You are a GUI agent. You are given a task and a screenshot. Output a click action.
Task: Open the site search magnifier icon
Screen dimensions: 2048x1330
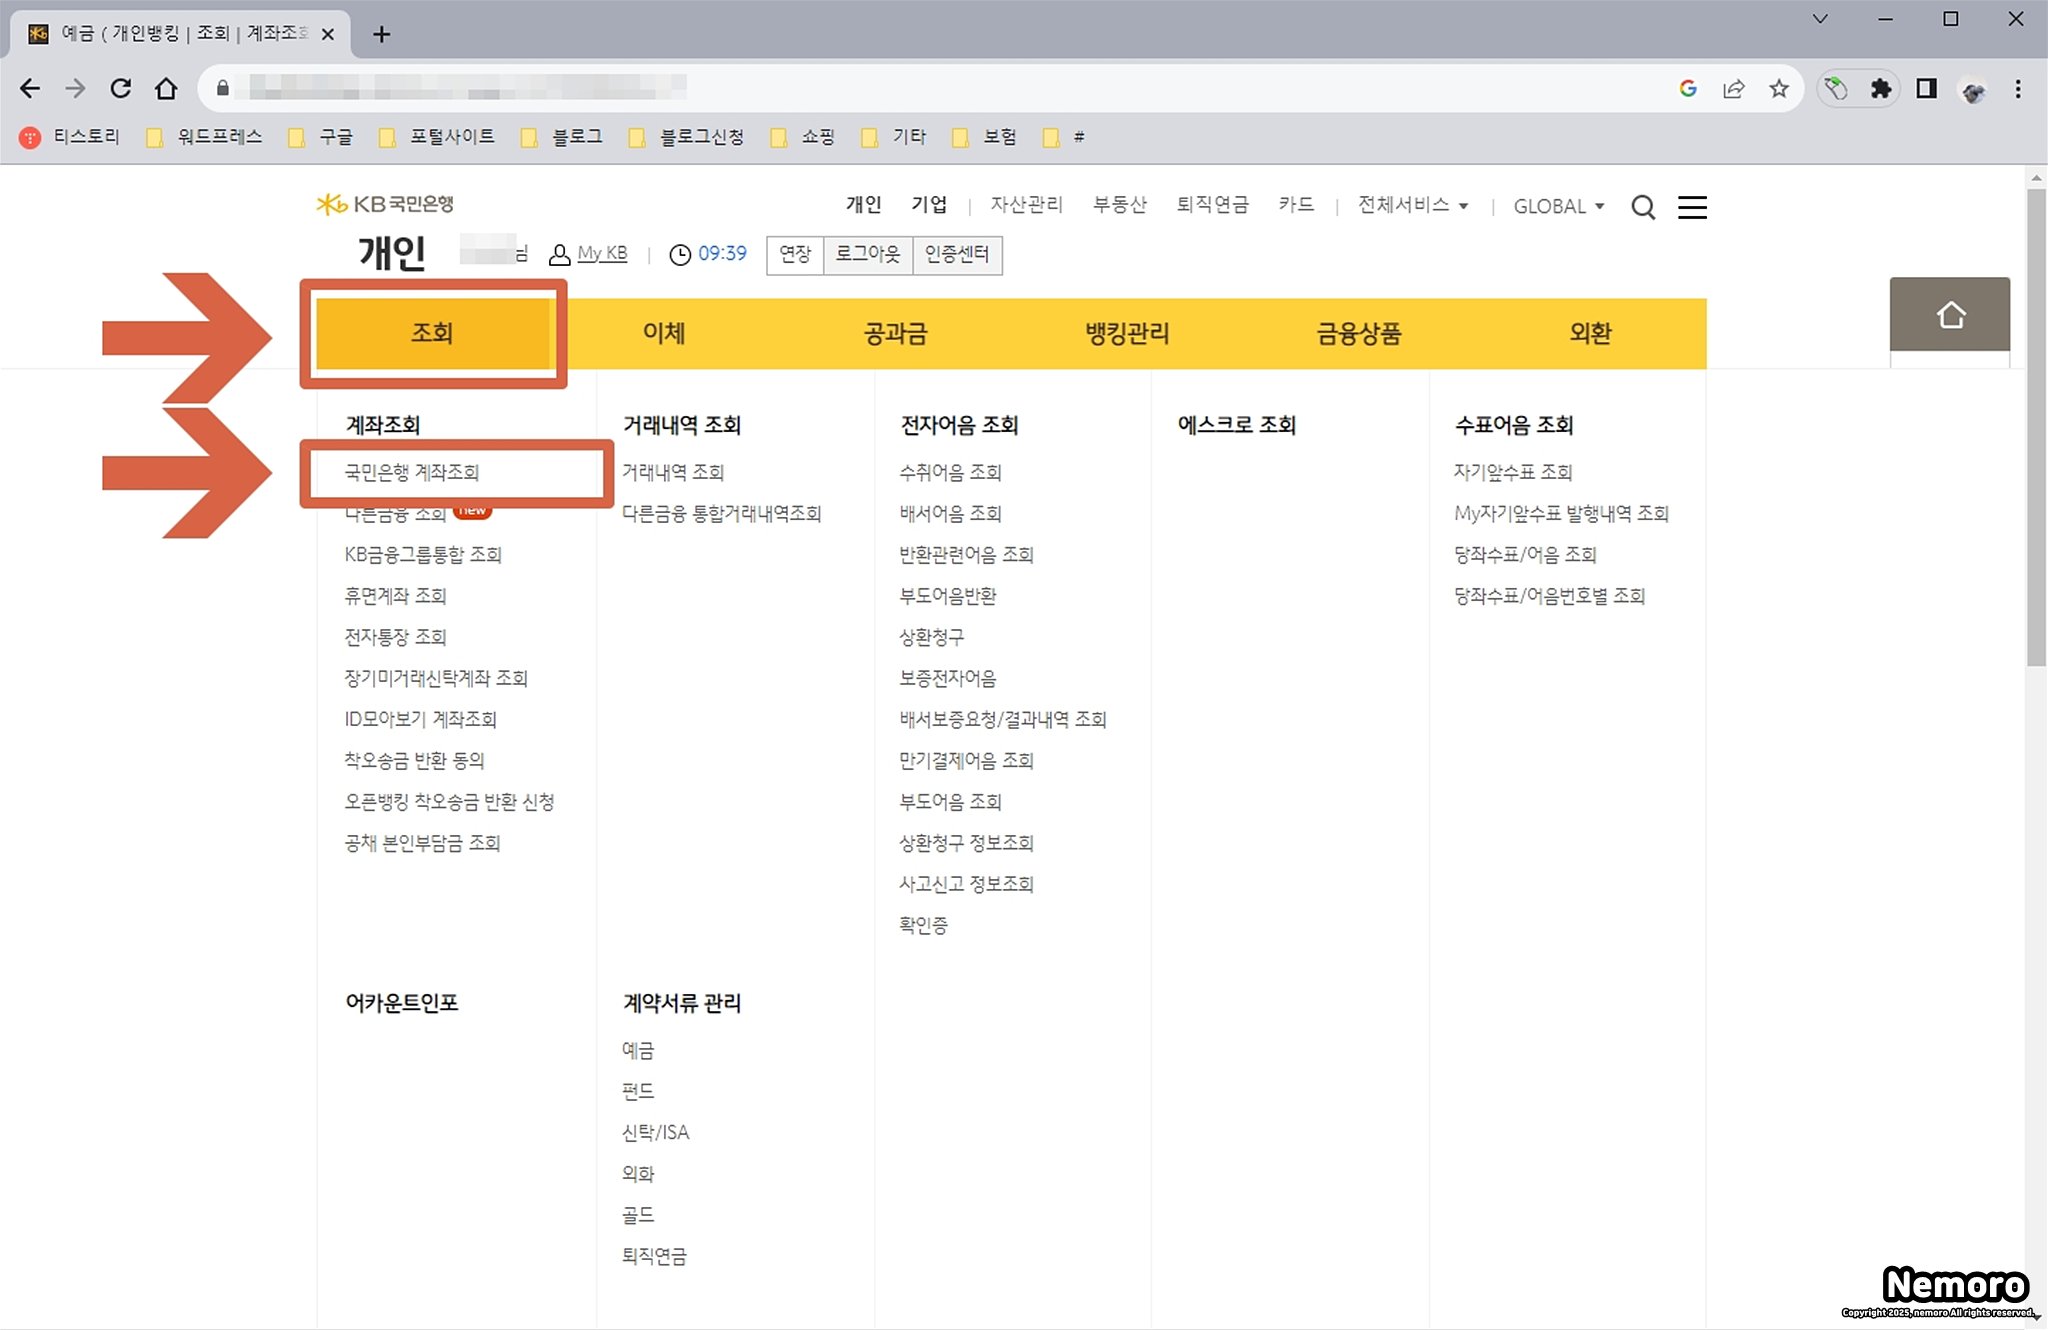point(1643,207)
